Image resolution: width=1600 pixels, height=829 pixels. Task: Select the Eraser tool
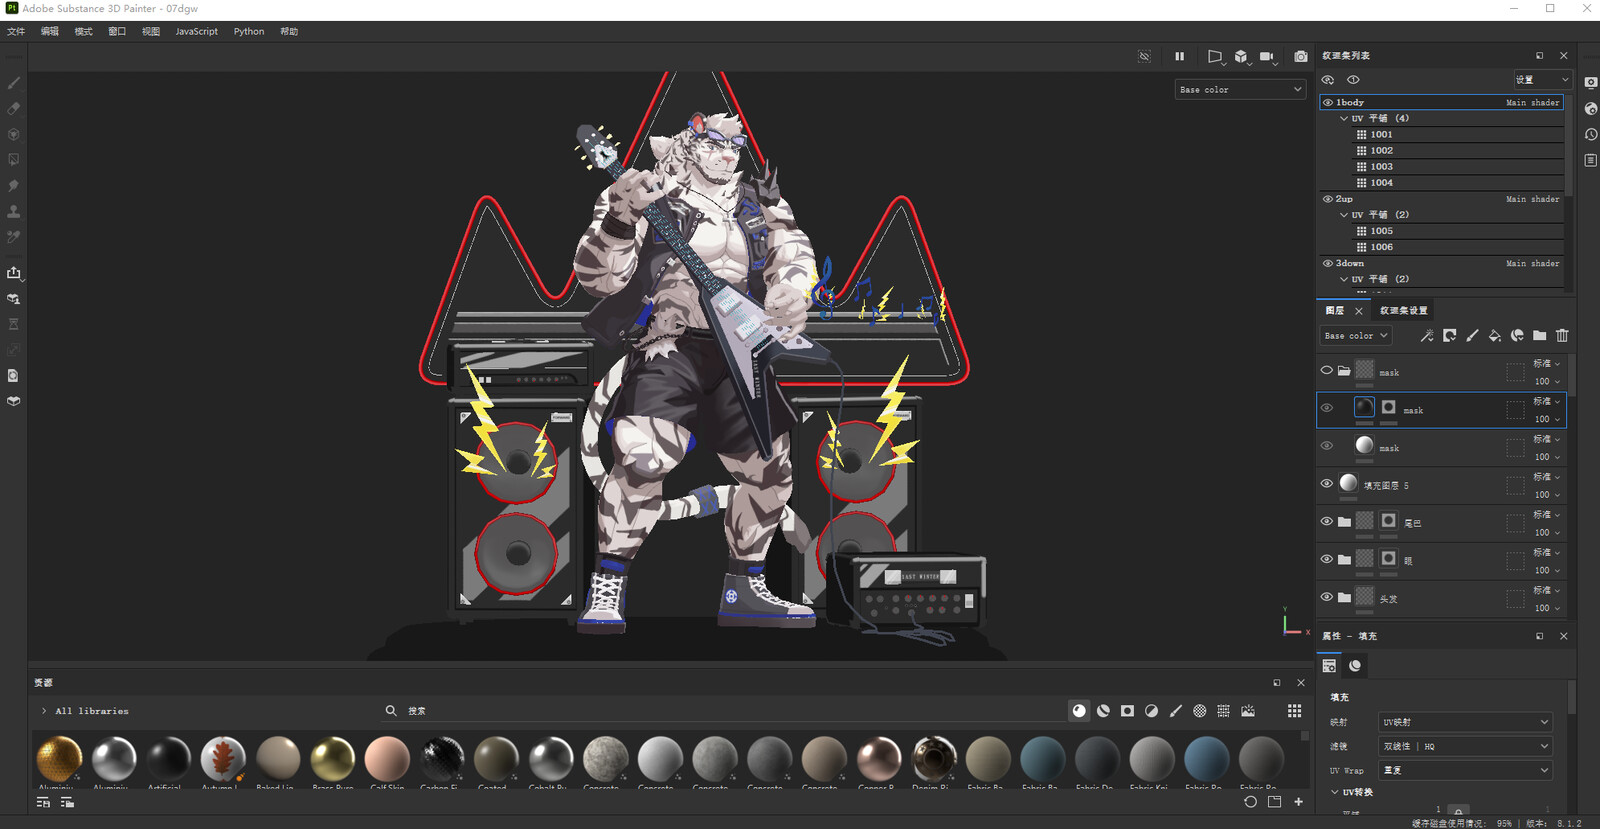tap(14, 108)
